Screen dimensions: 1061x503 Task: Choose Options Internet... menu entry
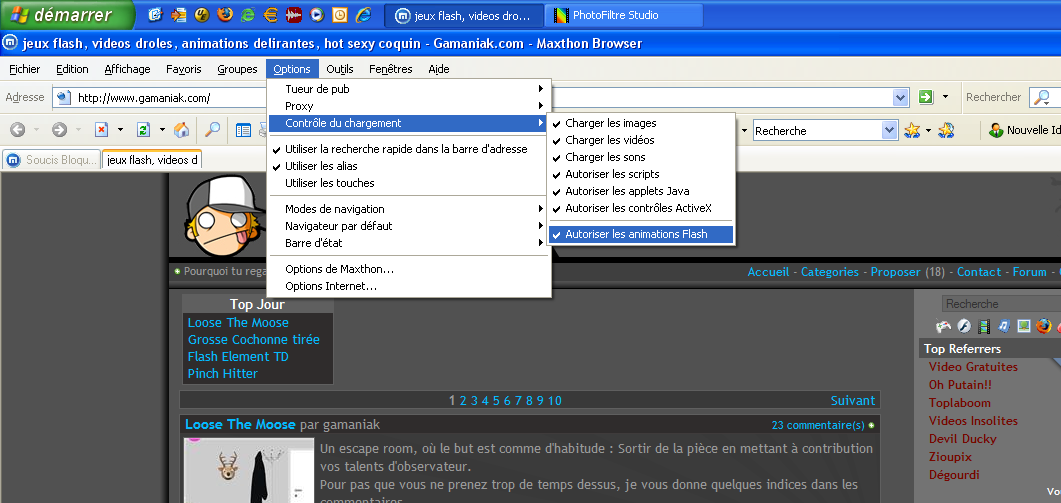coord(409,286)
